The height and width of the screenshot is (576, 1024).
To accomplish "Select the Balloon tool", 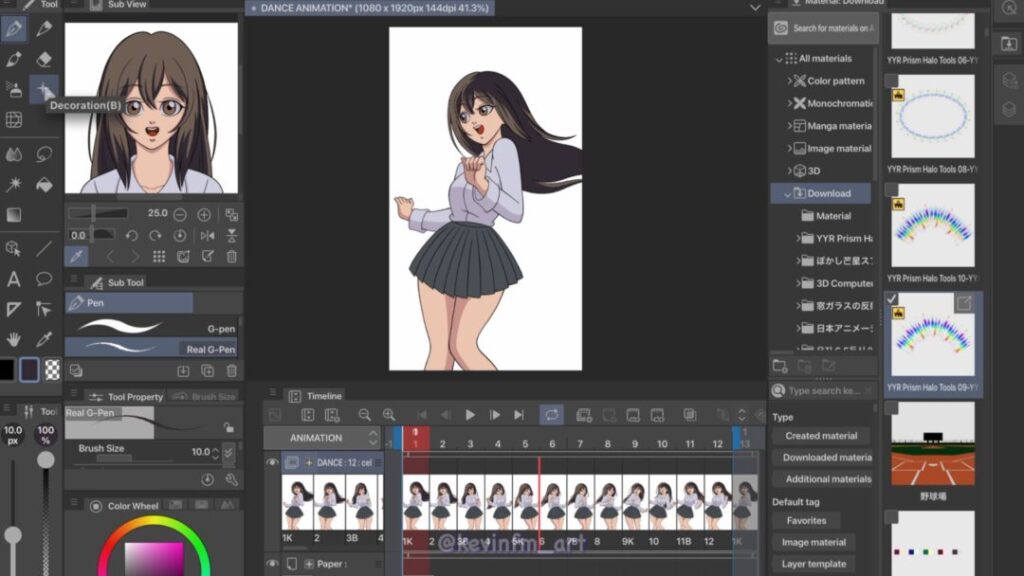I will click(44, 279).
